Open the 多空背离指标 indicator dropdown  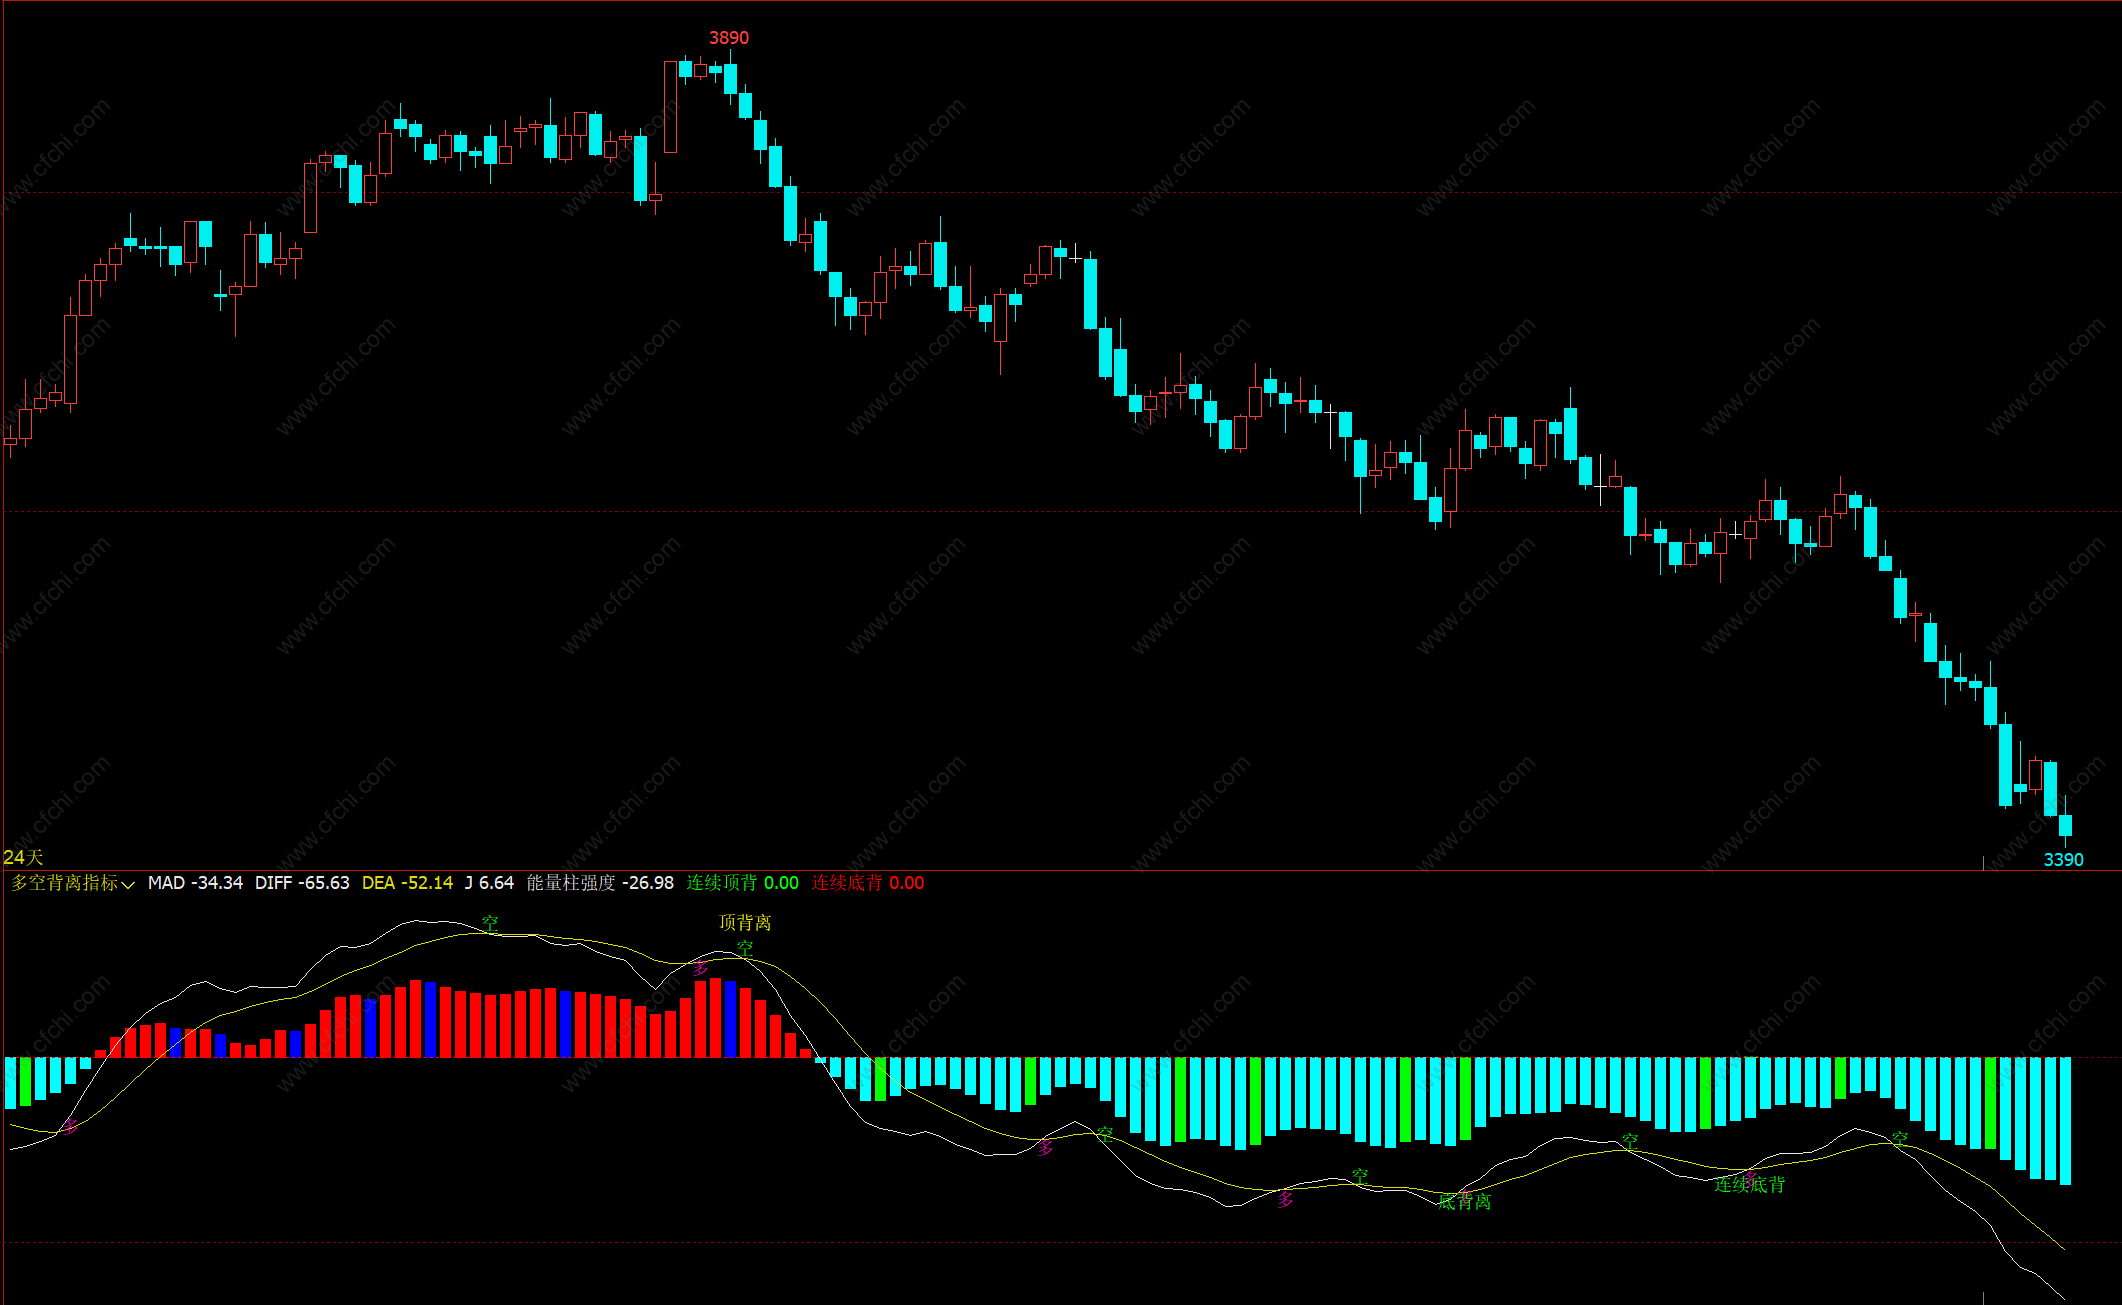[x=72, y=883]
